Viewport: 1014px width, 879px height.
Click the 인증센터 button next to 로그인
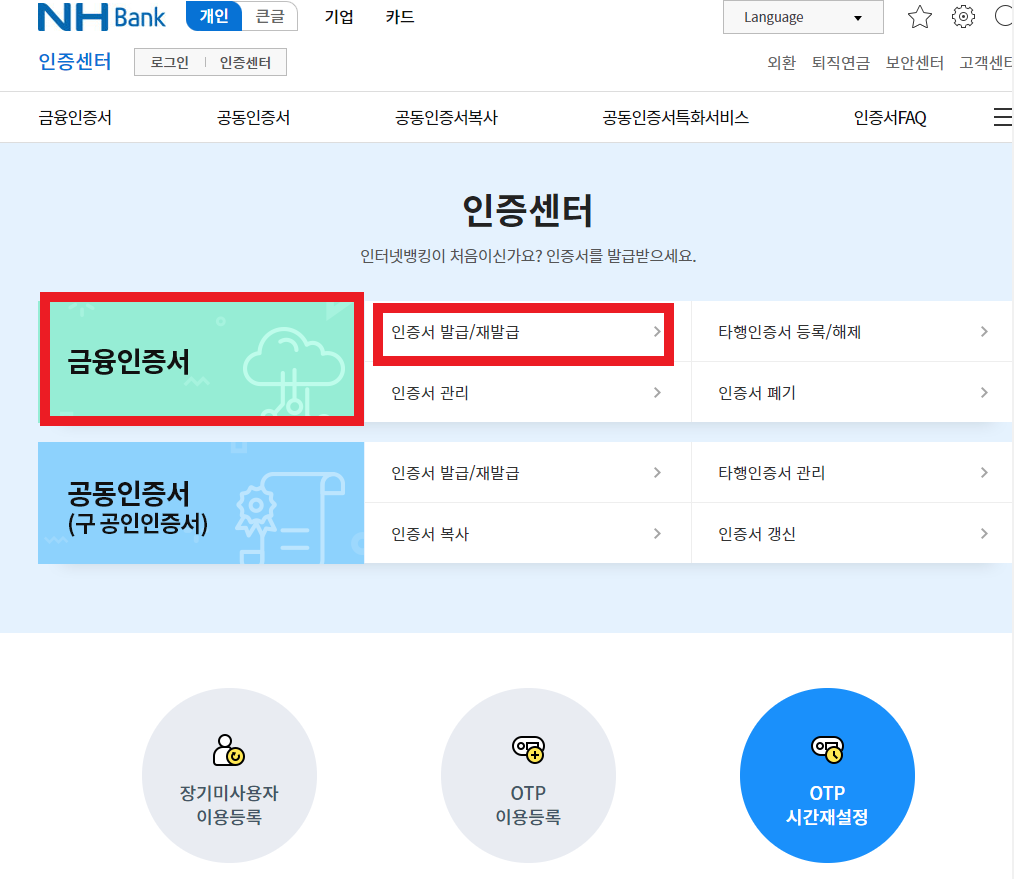[x=245, y=62]
